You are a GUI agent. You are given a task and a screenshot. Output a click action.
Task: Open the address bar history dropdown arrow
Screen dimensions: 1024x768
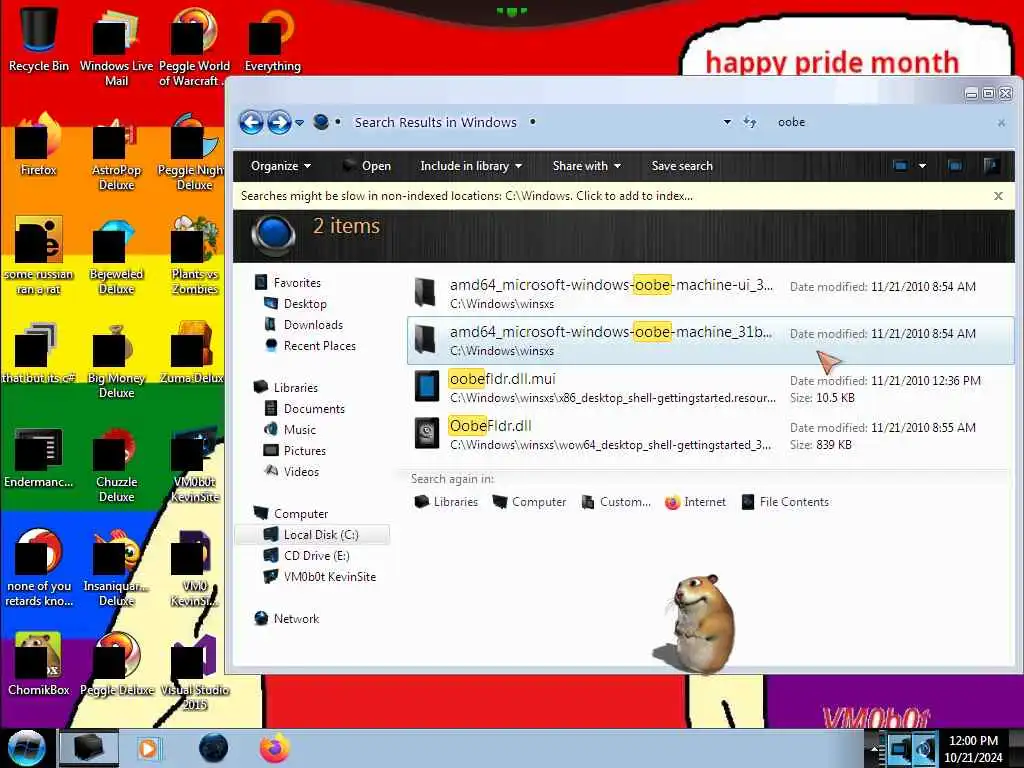727,122
